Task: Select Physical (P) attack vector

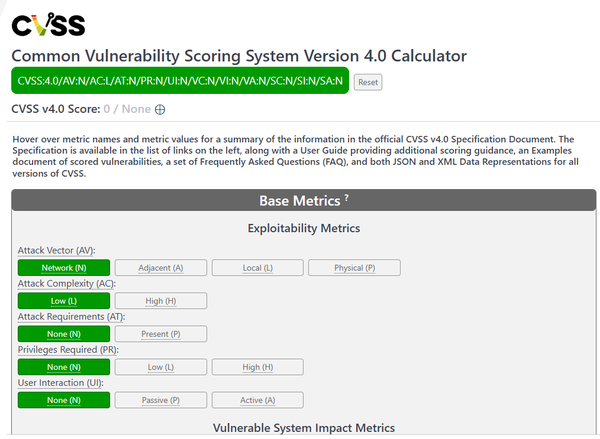Action: (x=354, y=268)
